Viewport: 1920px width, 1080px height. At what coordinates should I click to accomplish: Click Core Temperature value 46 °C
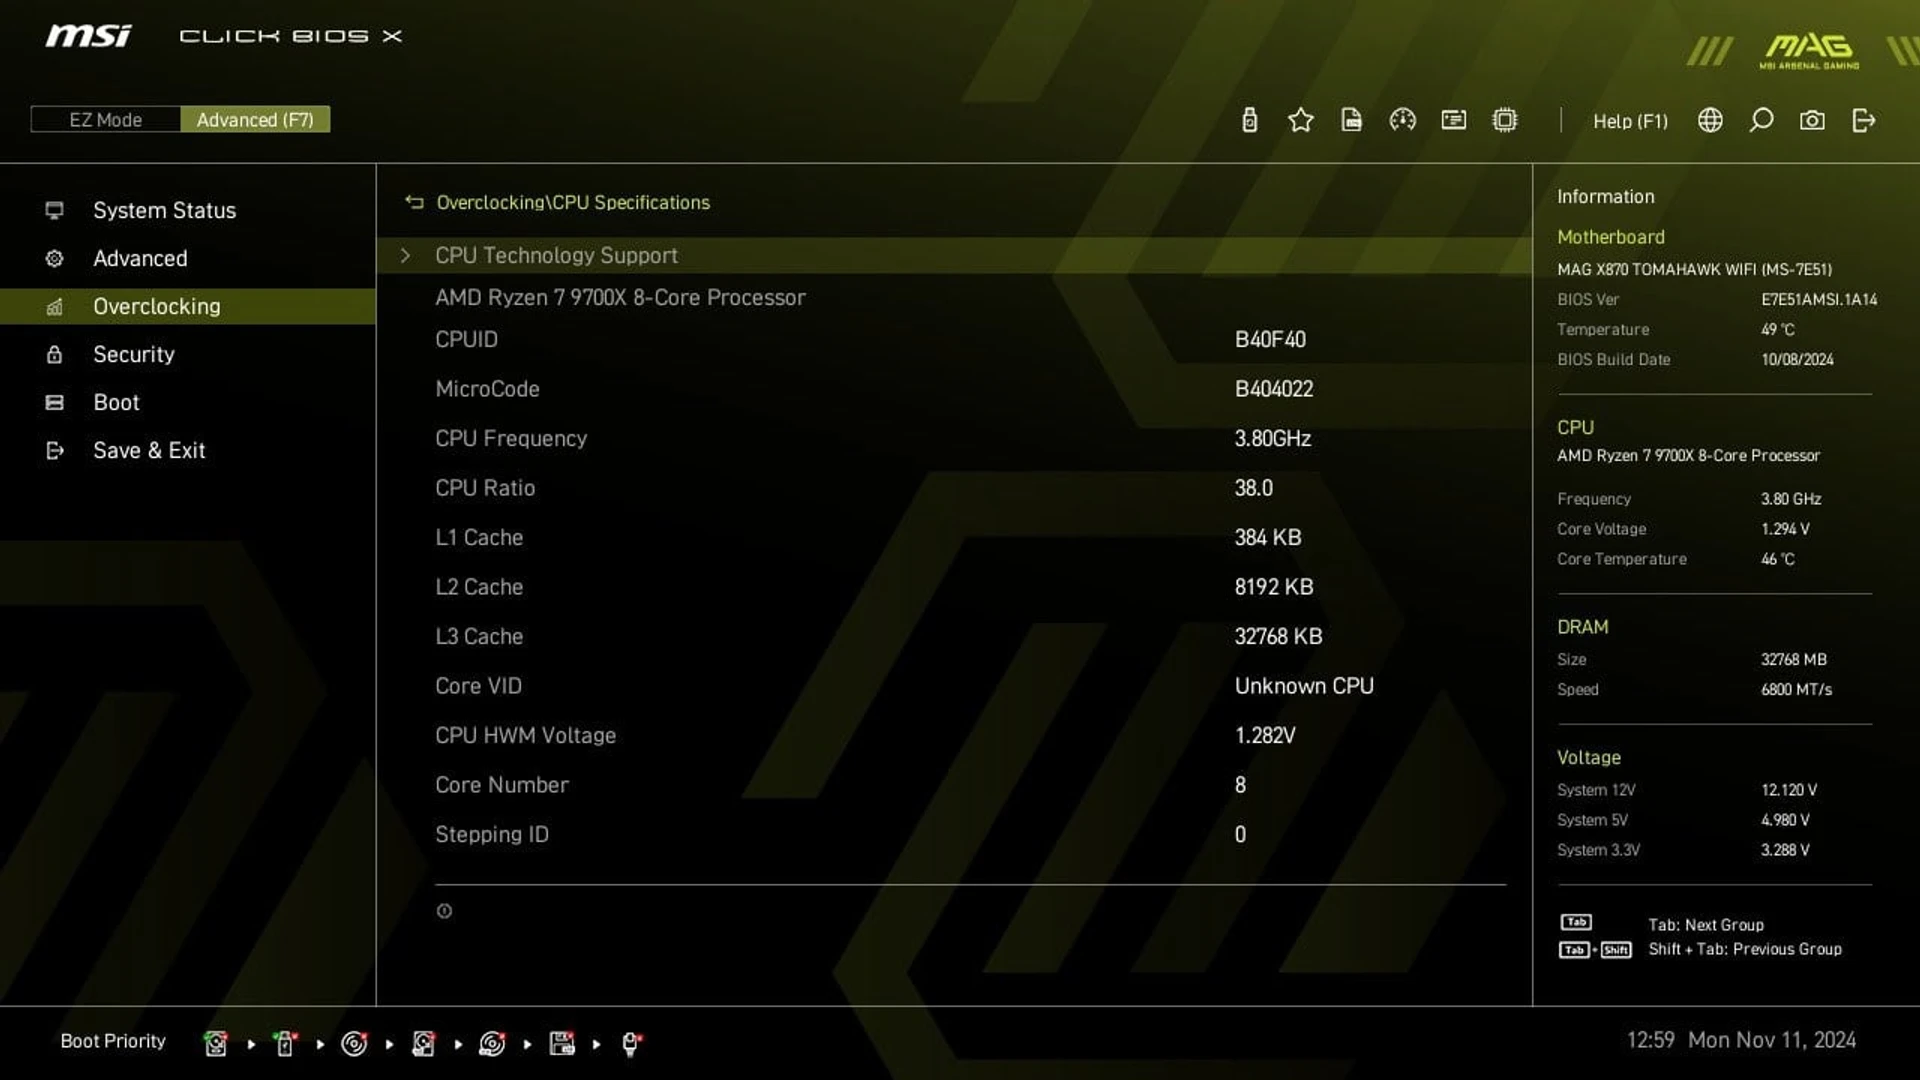click(1778, 559)
